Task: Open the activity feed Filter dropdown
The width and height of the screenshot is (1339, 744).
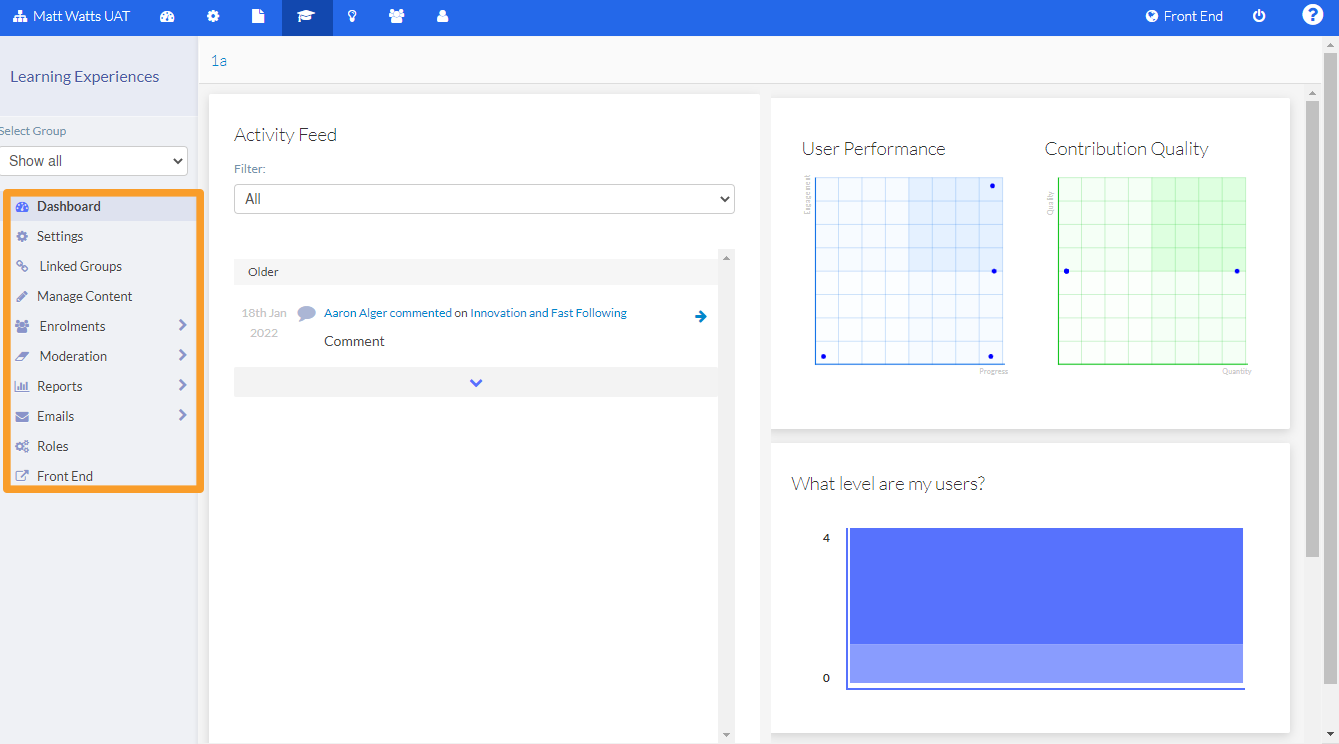Action: (484, 198)
